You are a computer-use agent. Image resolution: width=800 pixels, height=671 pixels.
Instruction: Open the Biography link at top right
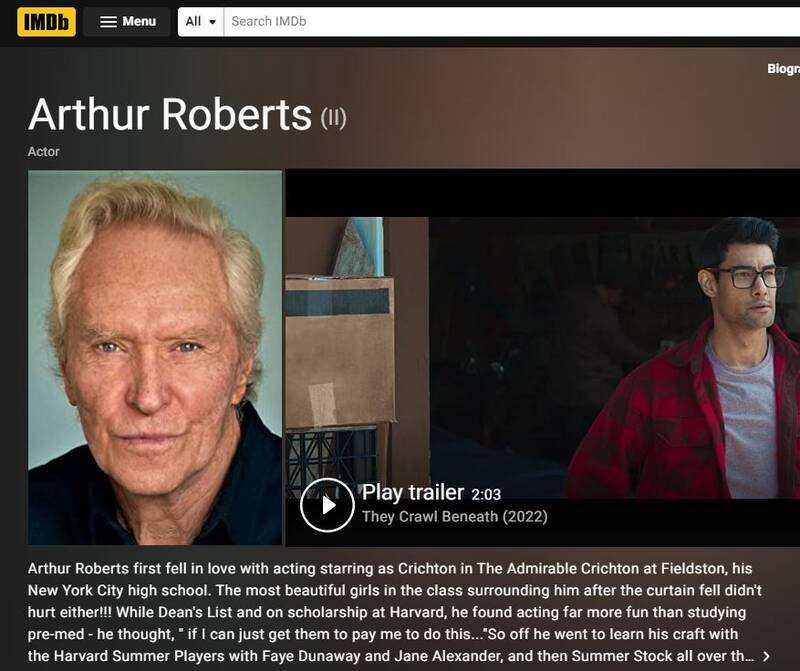tap(783, 69)
